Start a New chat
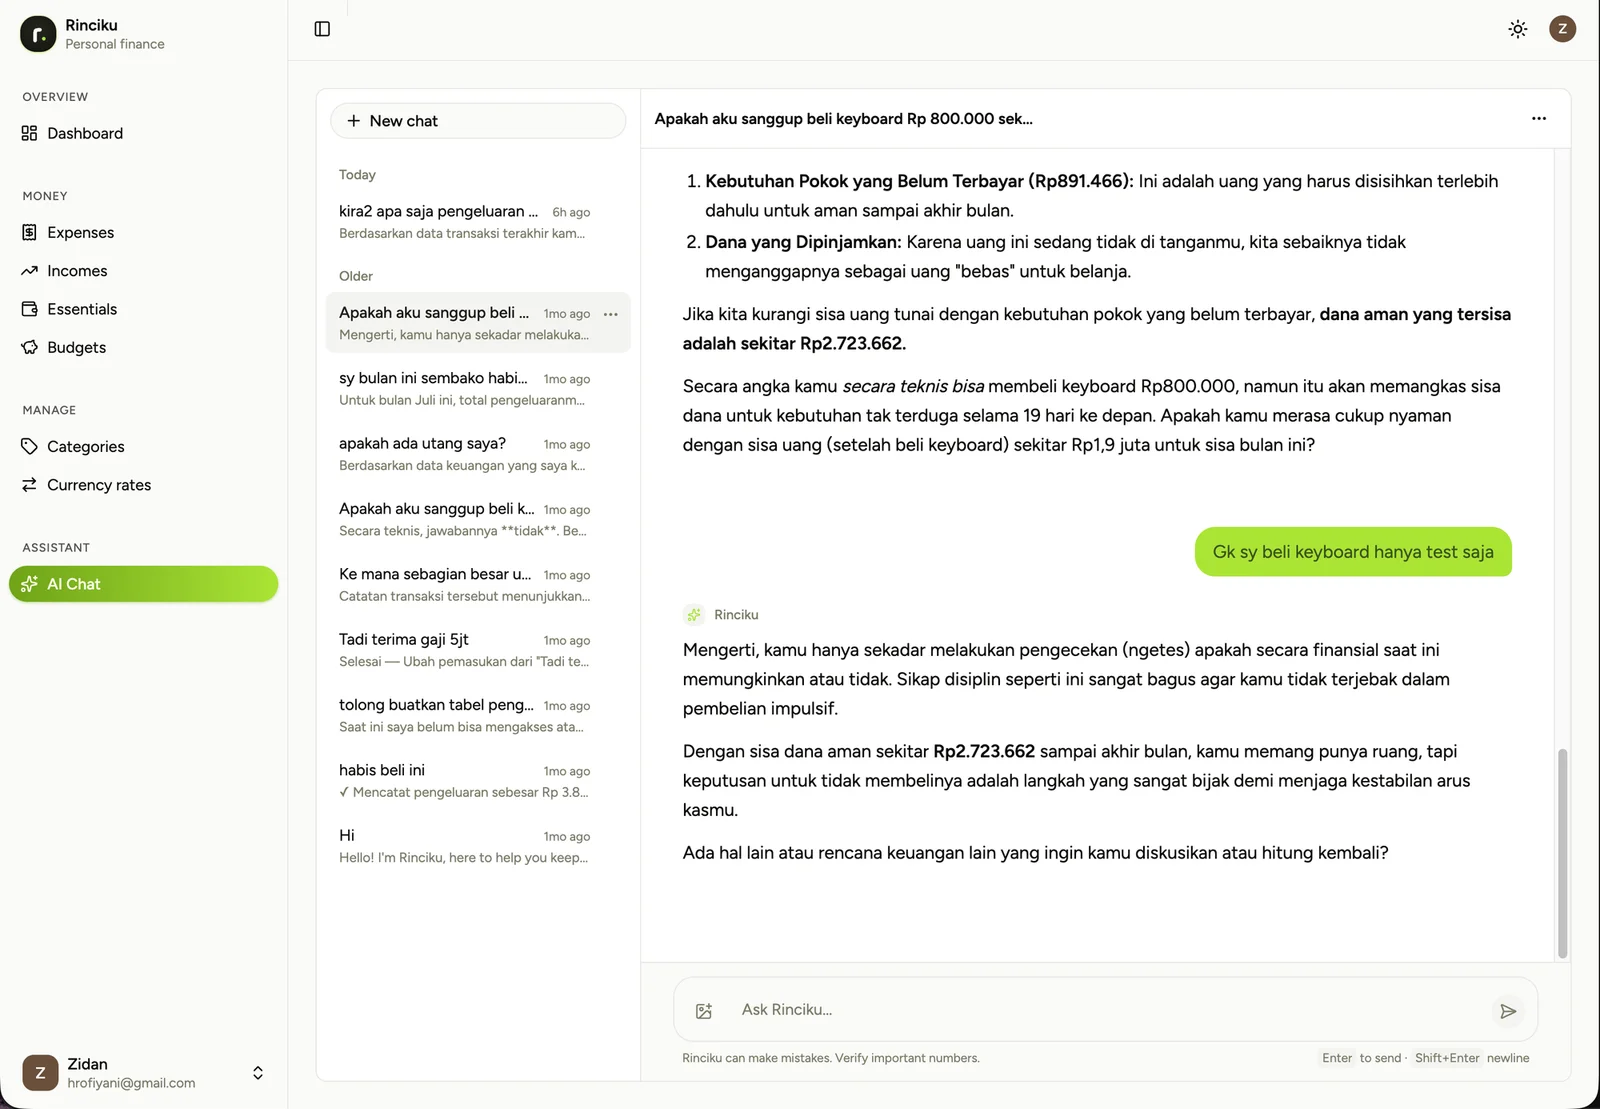The width and height of the screenshot is (1600, 1109). tap(478, 121)
